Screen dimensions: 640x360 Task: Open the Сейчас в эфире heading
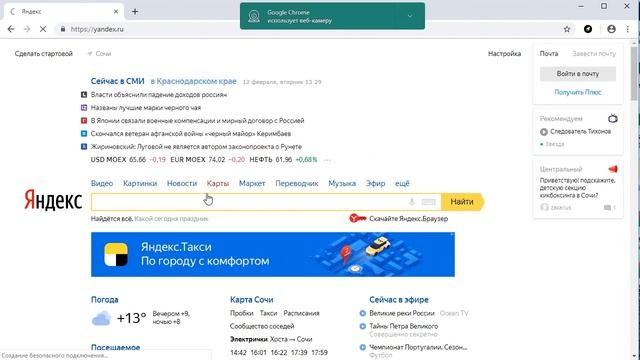pos(399,300)
